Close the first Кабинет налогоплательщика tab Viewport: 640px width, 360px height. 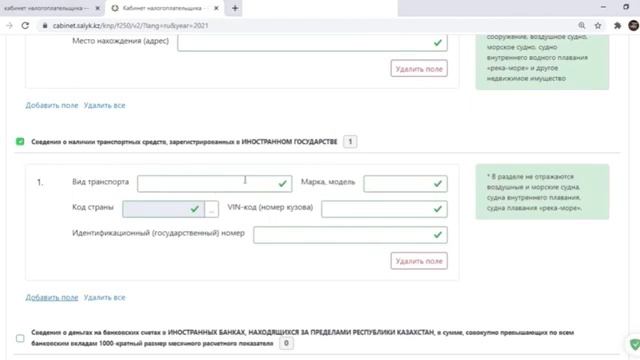tap(98, 8)
